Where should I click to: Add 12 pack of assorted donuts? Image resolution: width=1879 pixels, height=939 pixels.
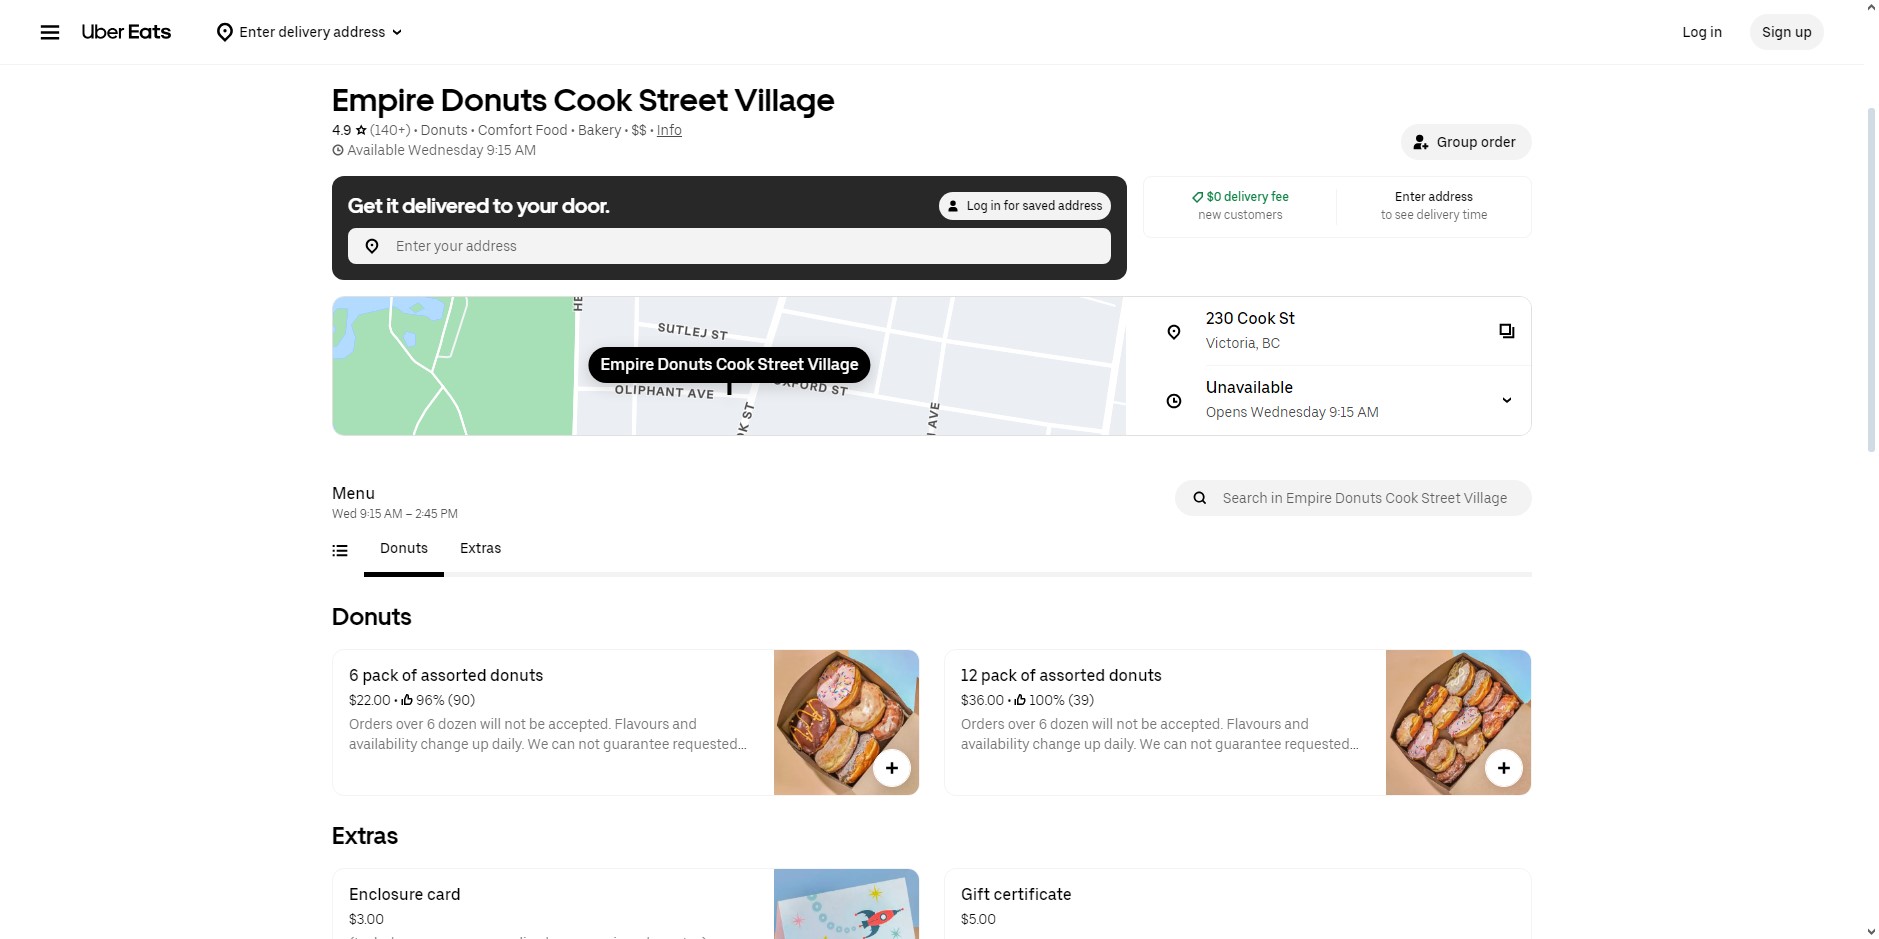(1503, 768)
